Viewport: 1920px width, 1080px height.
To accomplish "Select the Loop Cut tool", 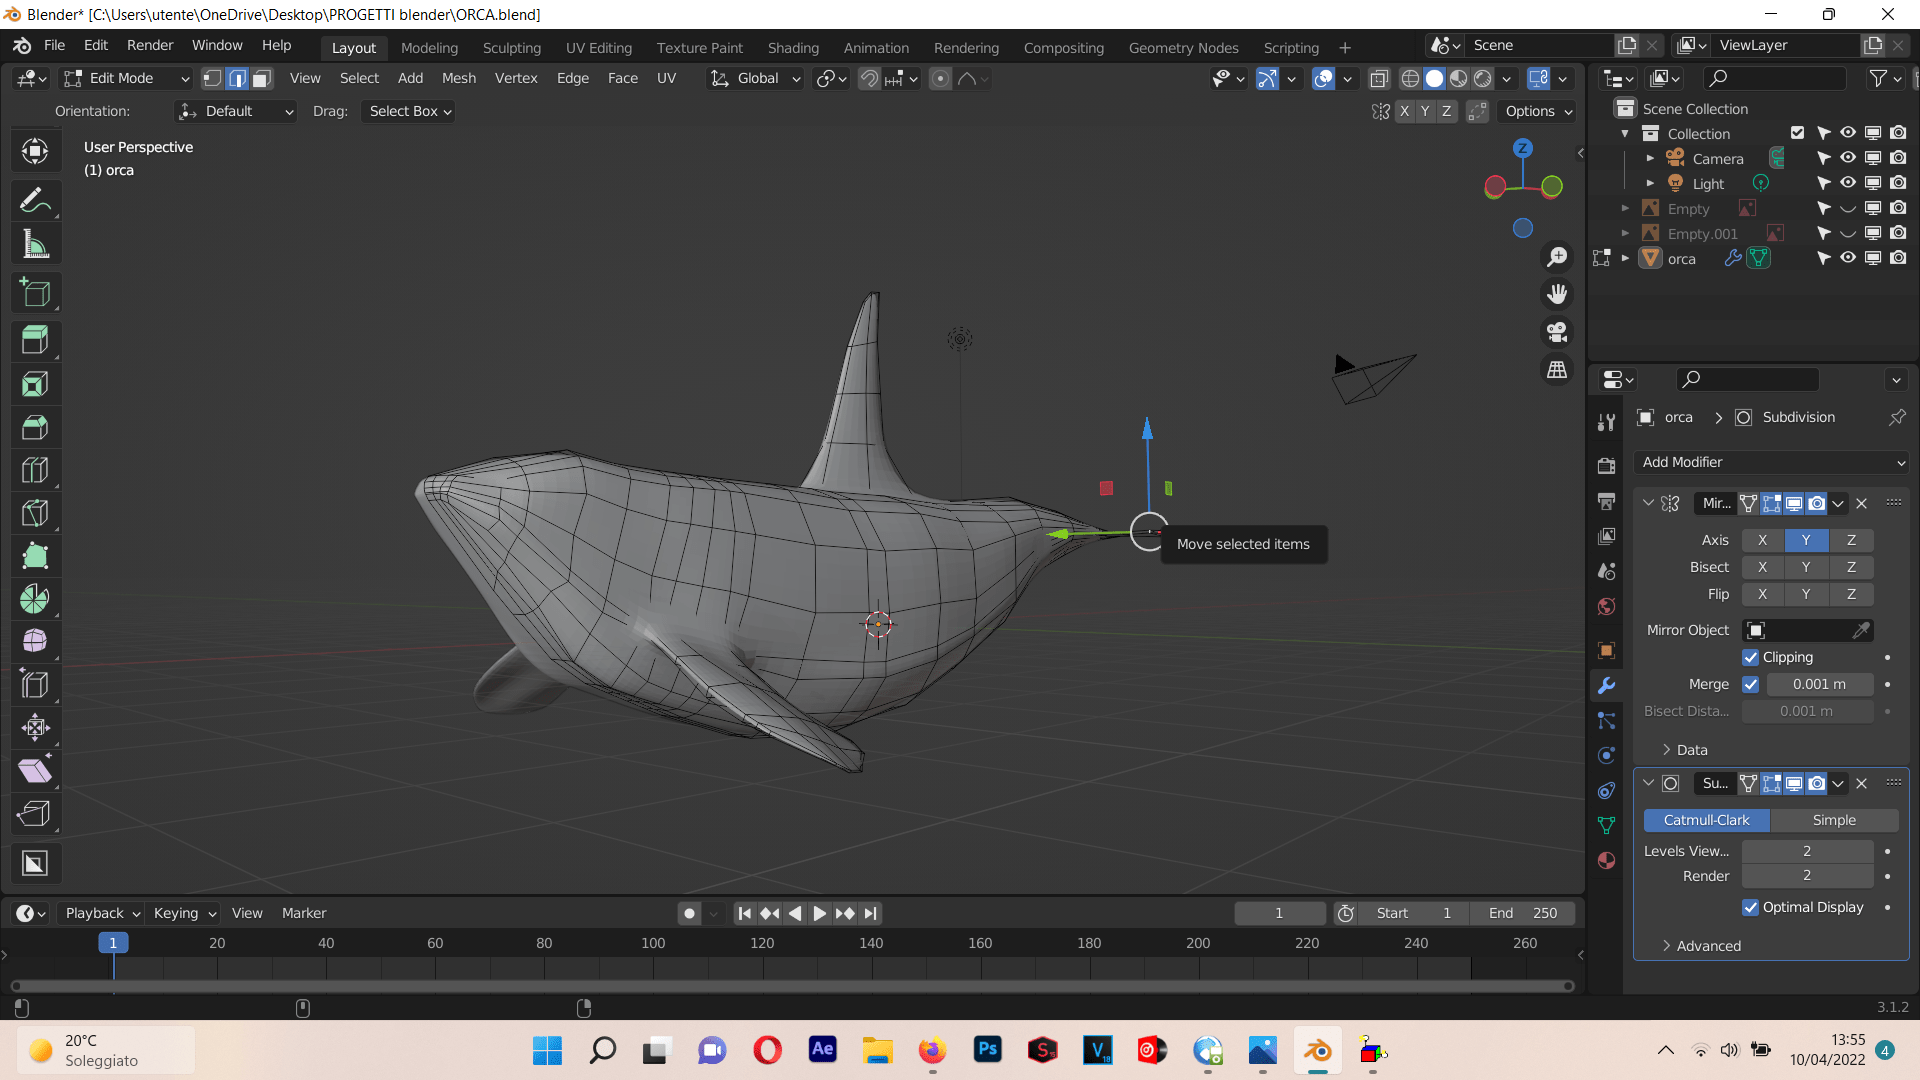I will coord(35,470).
